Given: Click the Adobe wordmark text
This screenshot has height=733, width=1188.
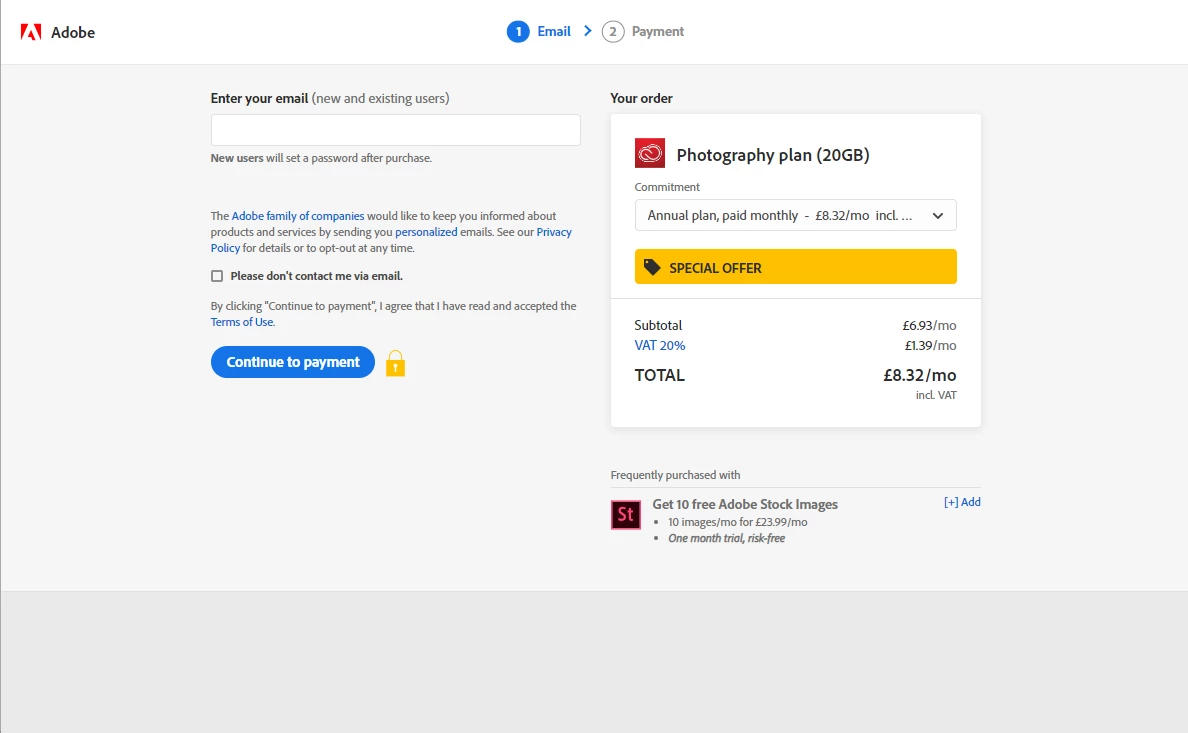Looking at the screenshot, I should pos(73,33).
